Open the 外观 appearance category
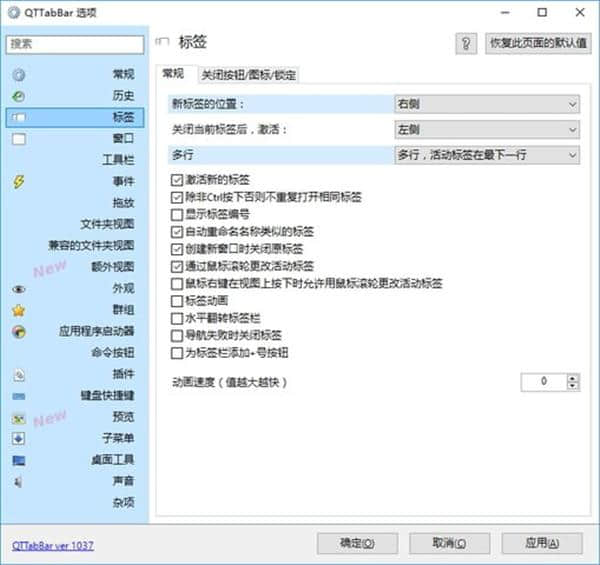The height and width of the screenshot is (565, 600). [75, 288]
